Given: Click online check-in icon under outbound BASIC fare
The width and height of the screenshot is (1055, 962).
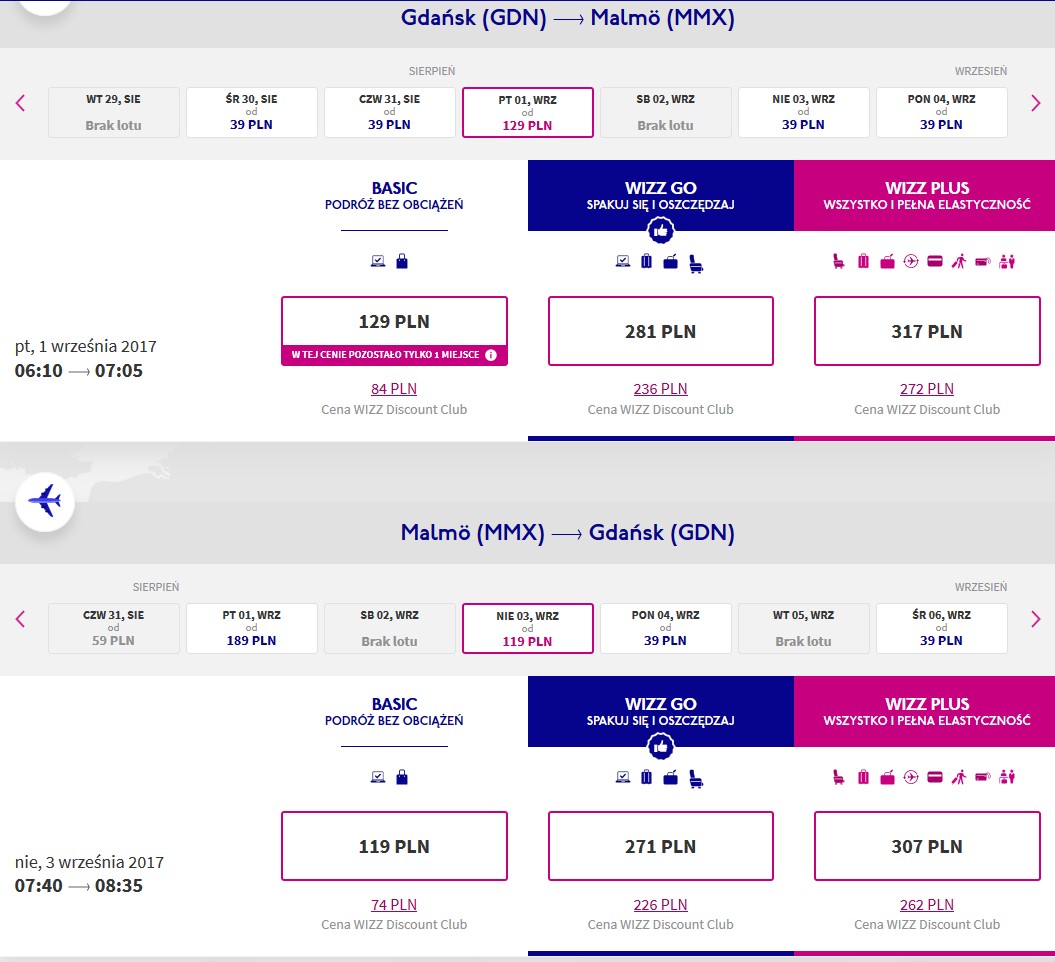Looking at the screenshot, I should (378, 261).
